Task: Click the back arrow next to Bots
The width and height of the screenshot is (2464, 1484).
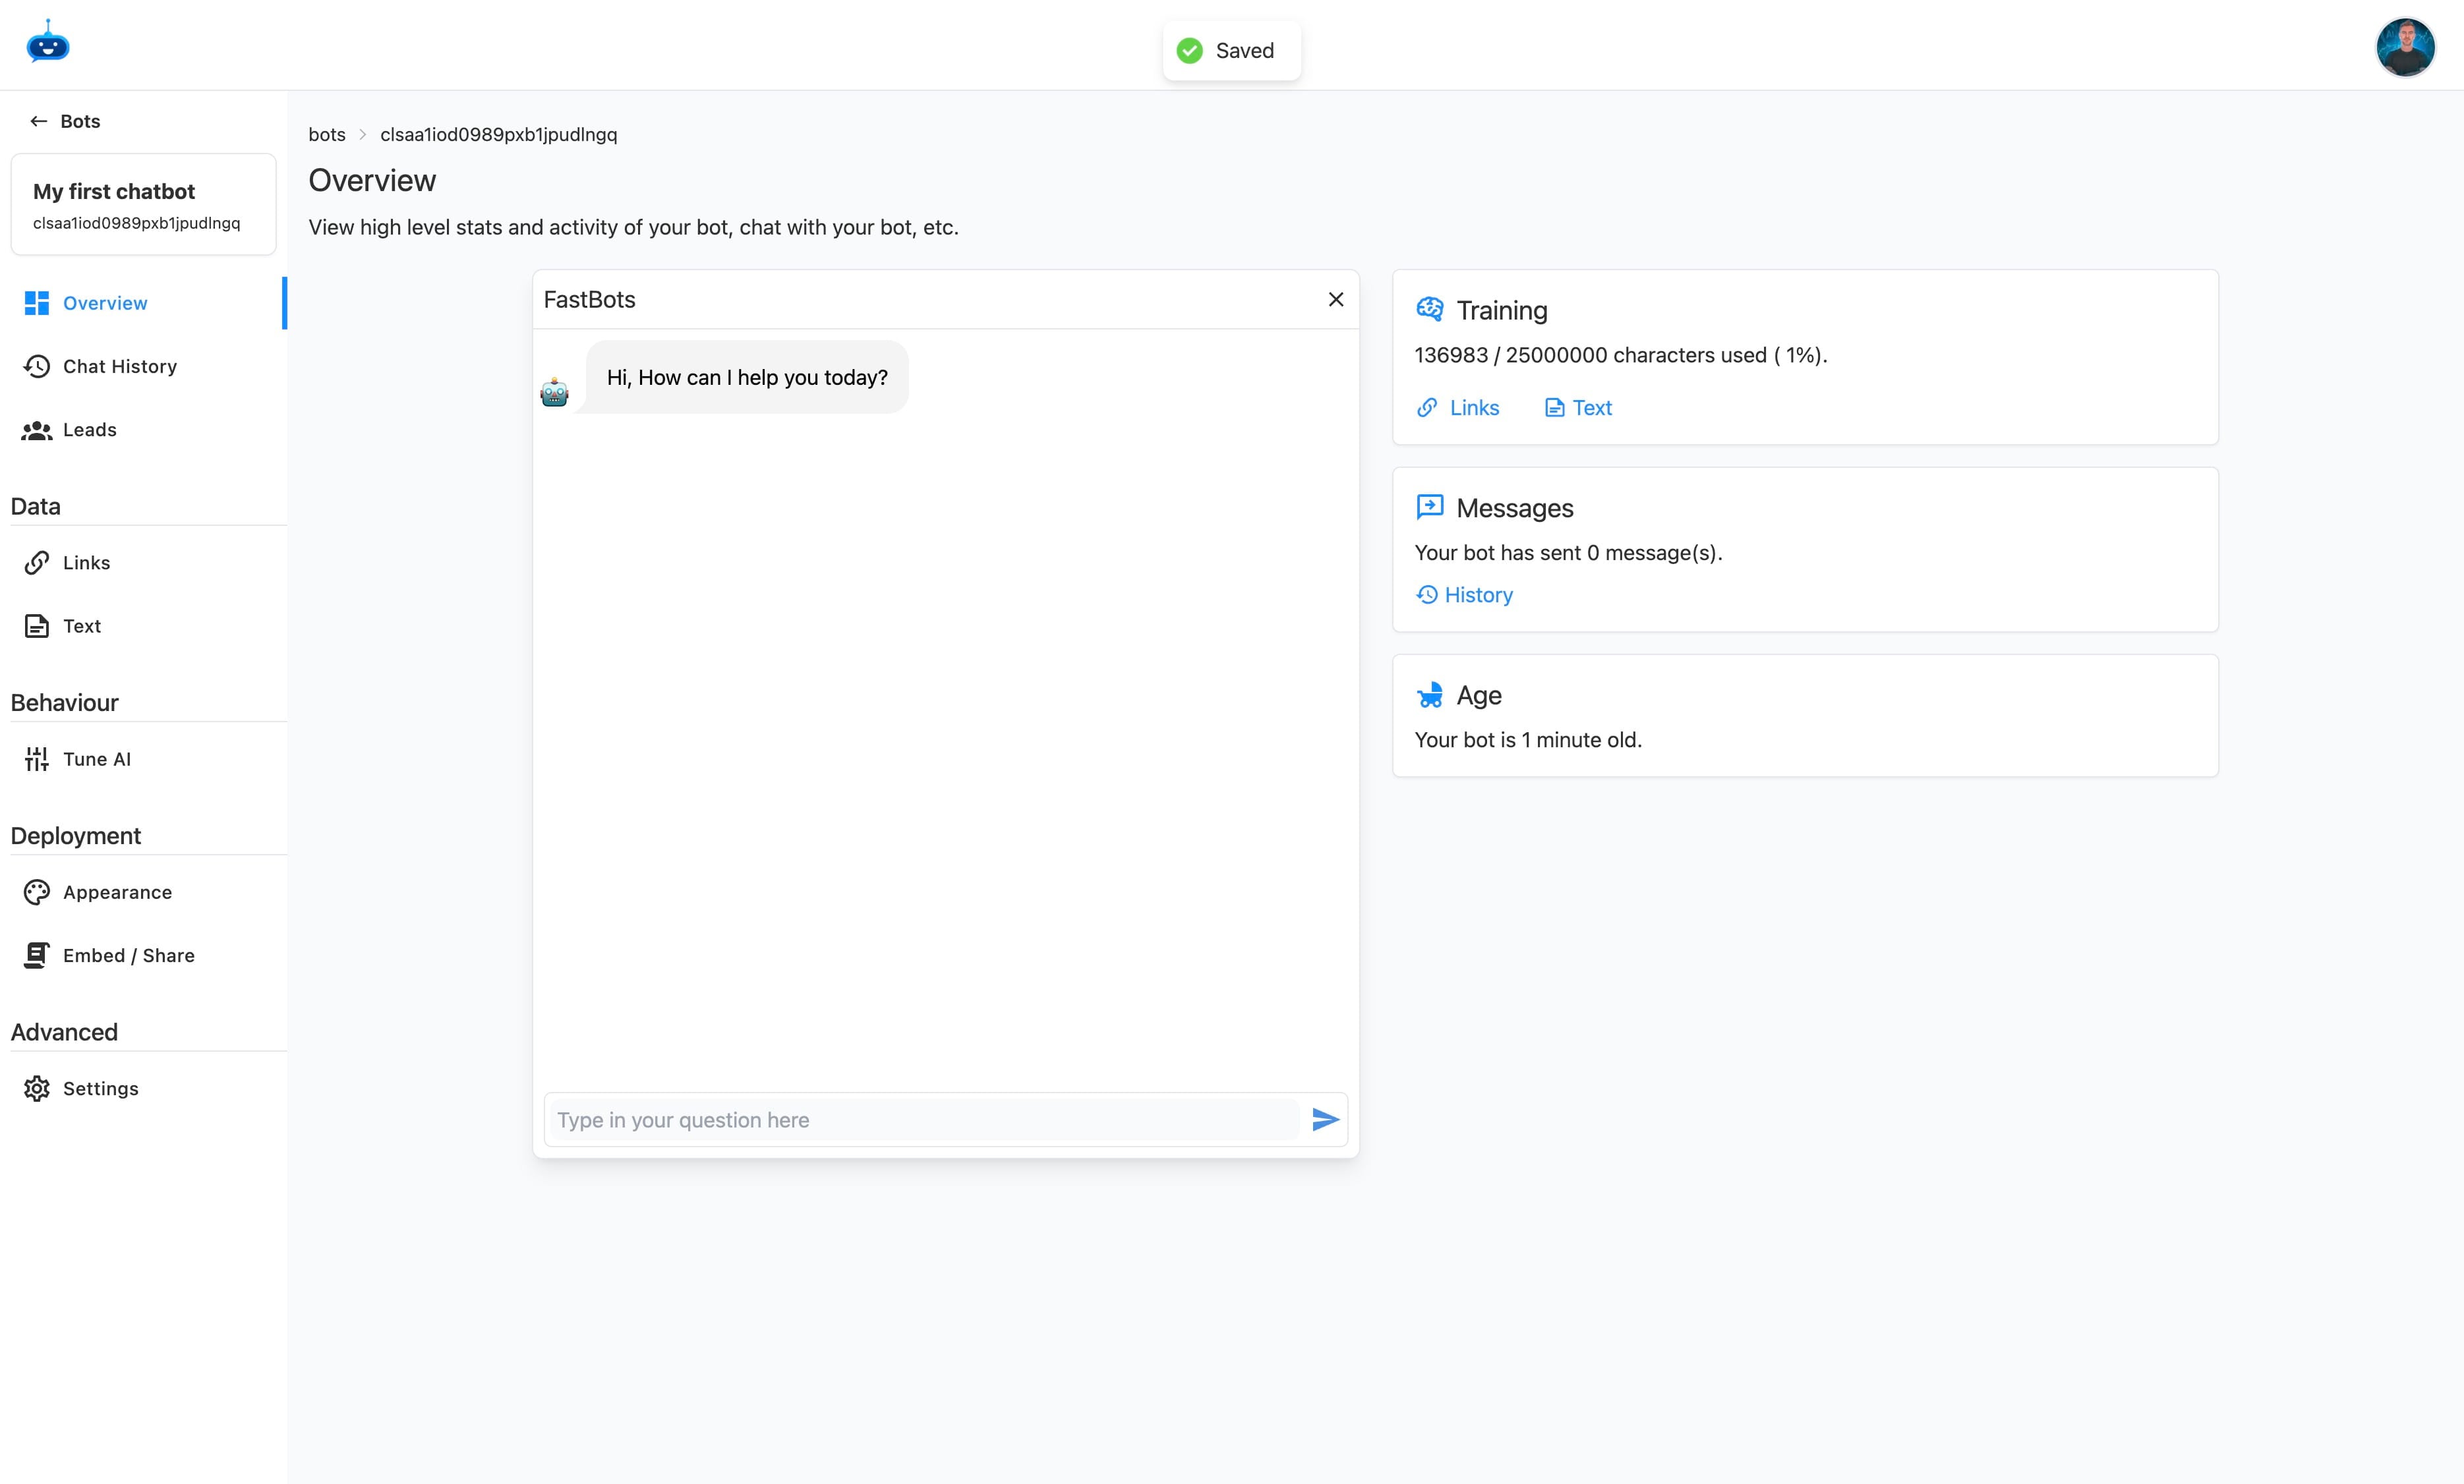Action: [x=39, y=120]
